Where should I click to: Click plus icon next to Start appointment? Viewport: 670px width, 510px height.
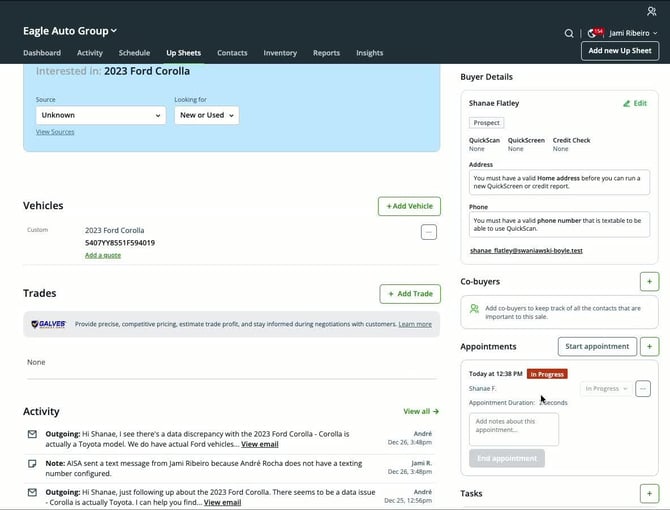pos(650,347)
